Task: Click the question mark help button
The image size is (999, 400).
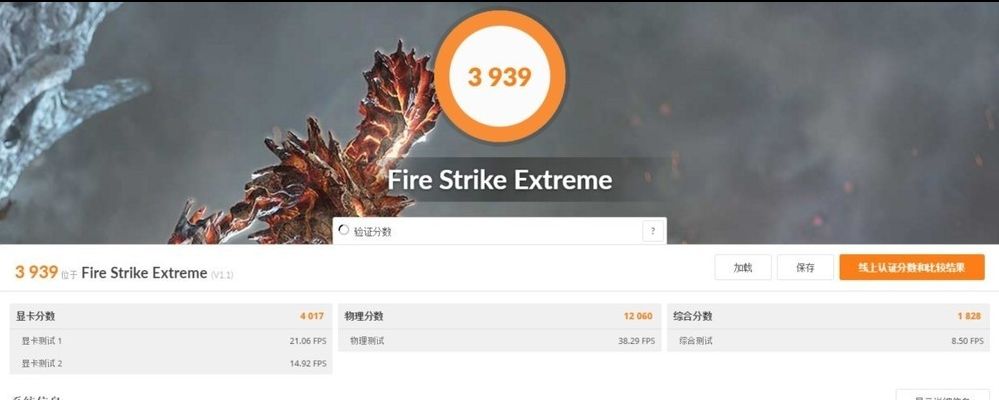Action: tap(652, 232)
